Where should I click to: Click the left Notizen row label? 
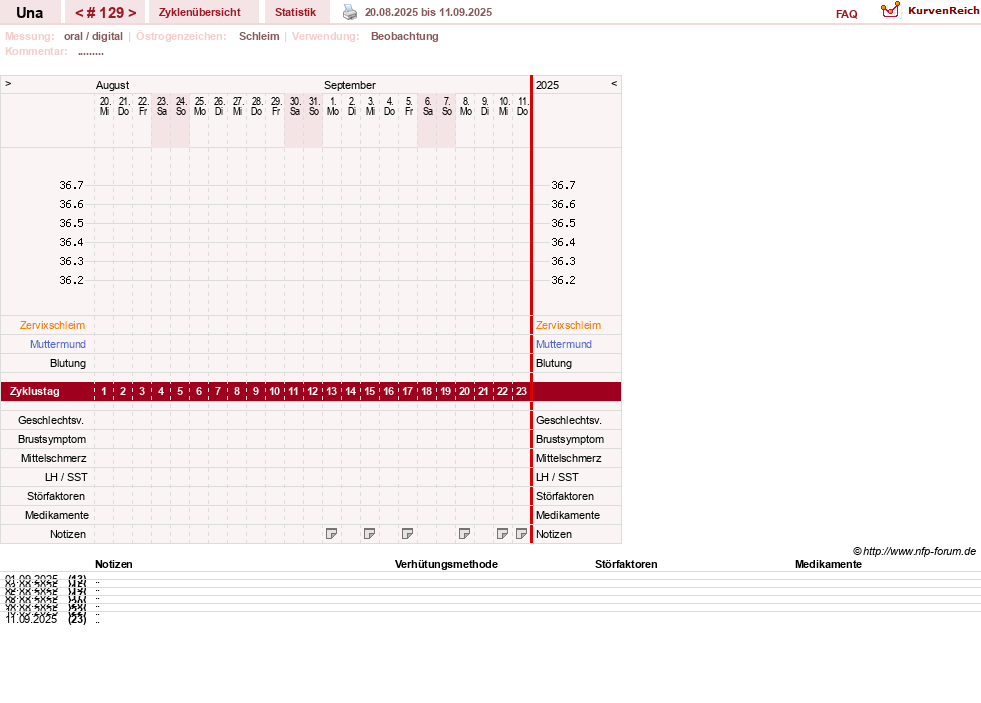tap(68, 534)
